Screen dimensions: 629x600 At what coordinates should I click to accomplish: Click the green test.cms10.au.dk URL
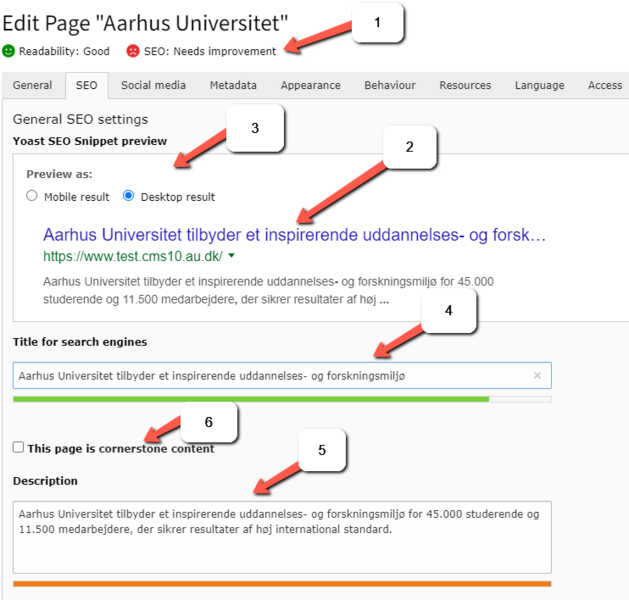[x=133, y=256]
